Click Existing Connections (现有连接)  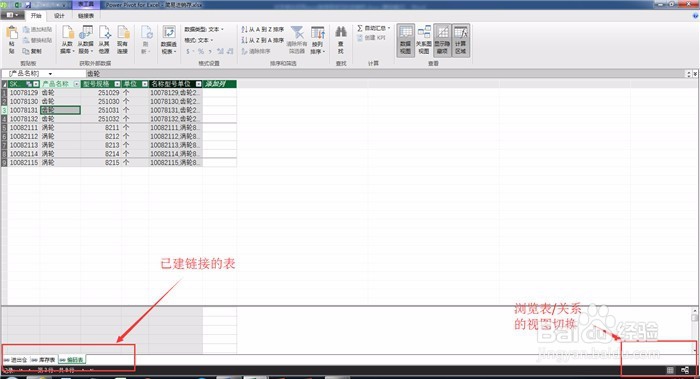(123, 39)
